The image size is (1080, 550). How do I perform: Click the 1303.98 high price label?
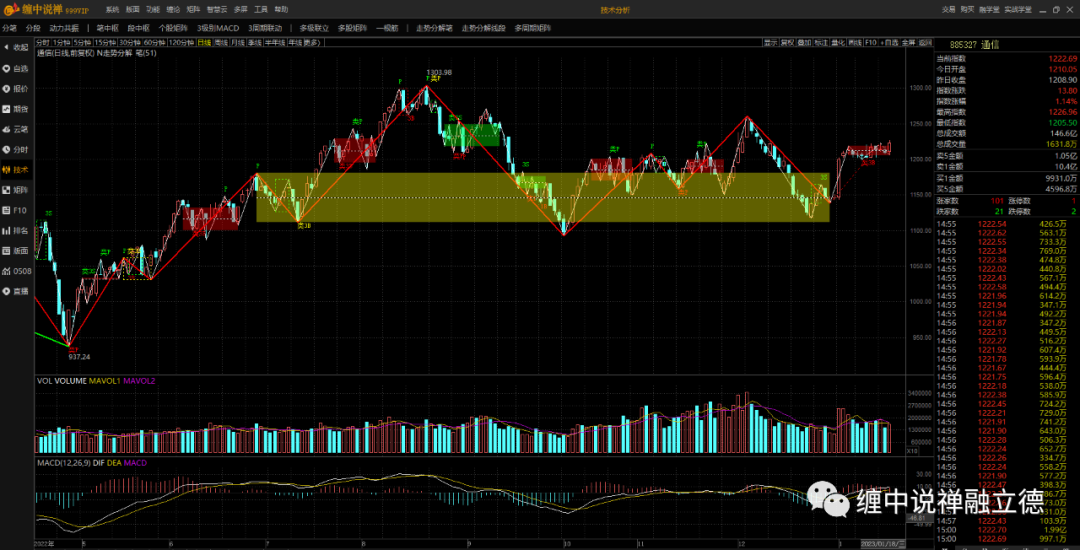(439, 72)
